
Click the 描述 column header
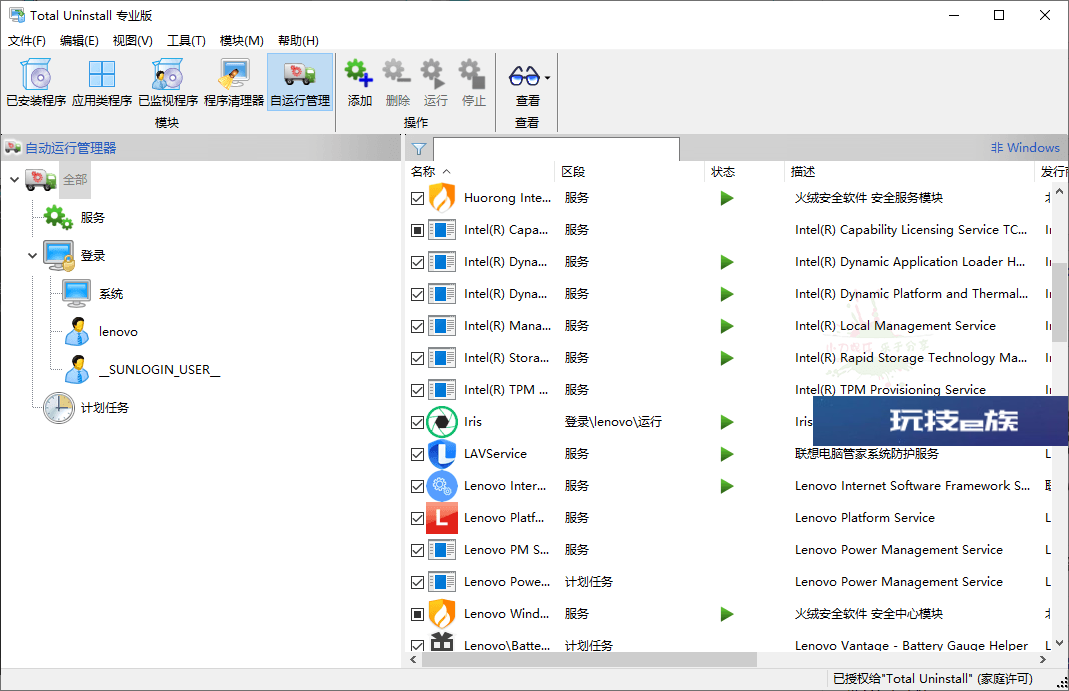(x=909, y=172)
